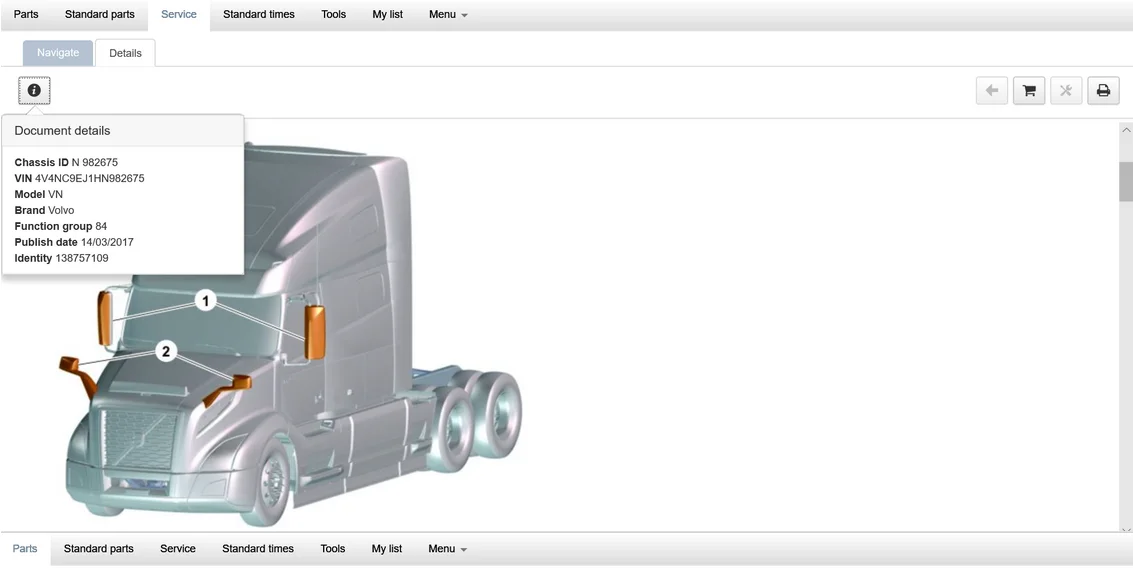Screen dimensions: 1133x568
Task: Select the Details tab
Action: [125, 53]
